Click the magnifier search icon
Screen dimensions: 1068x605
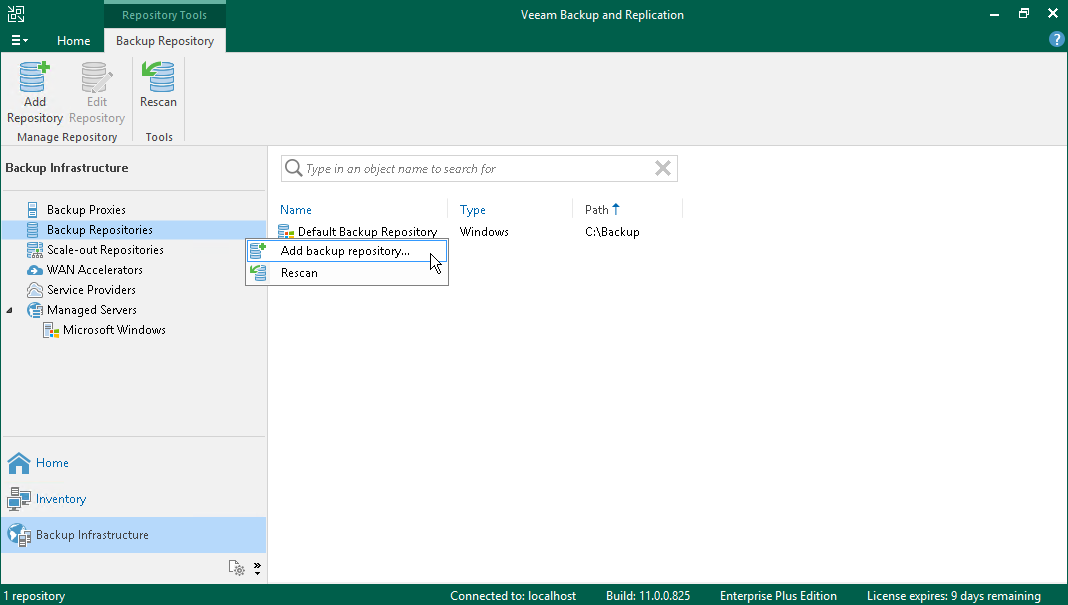click(293, 168)
